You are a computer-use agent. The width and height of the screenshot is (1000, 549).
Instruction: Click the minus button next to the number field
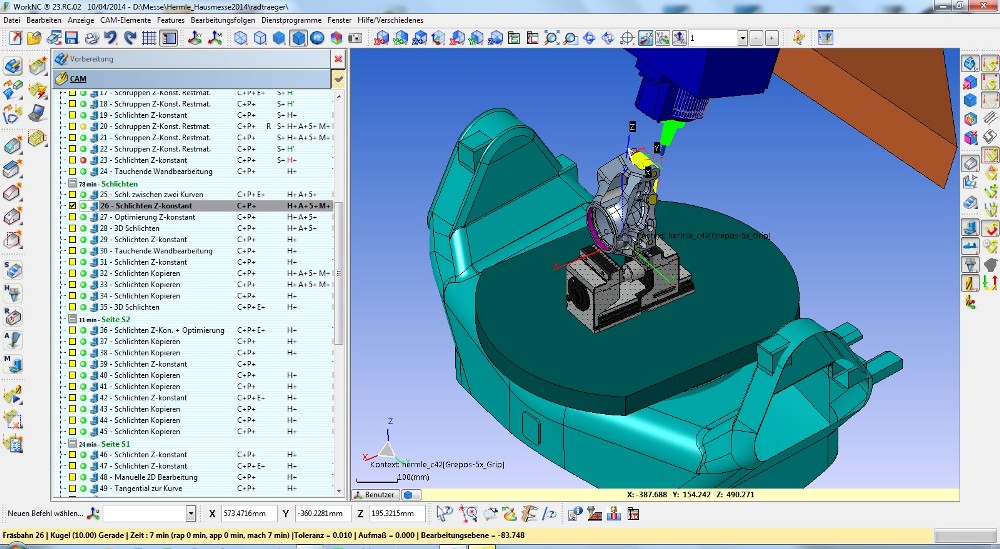tap(756, 38)
